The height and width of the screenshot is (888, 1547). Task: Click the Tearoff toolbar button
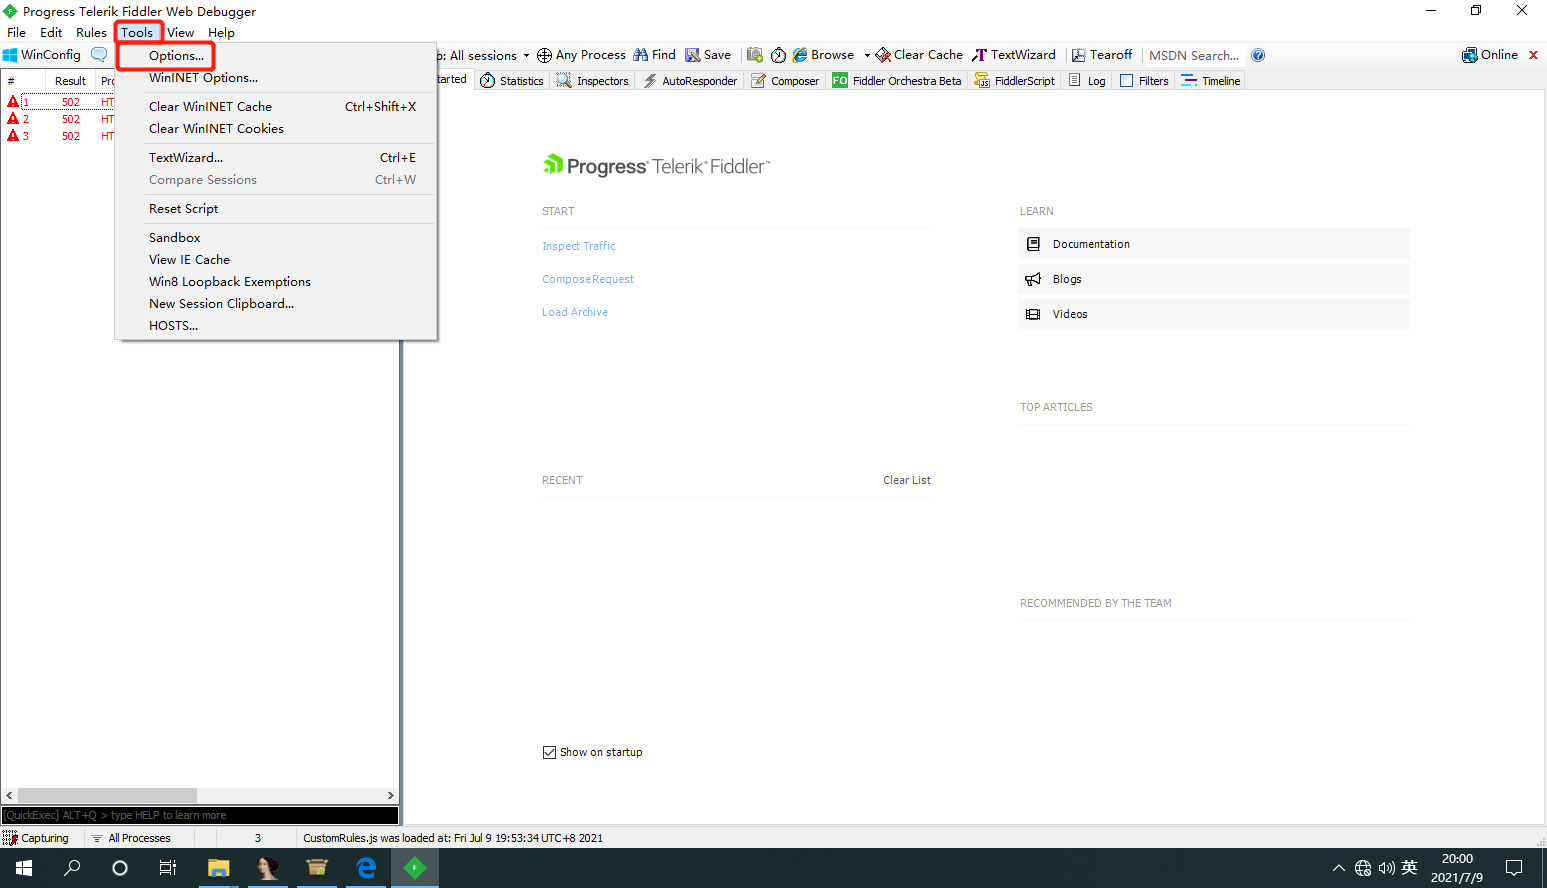[x=1102, y=55]
